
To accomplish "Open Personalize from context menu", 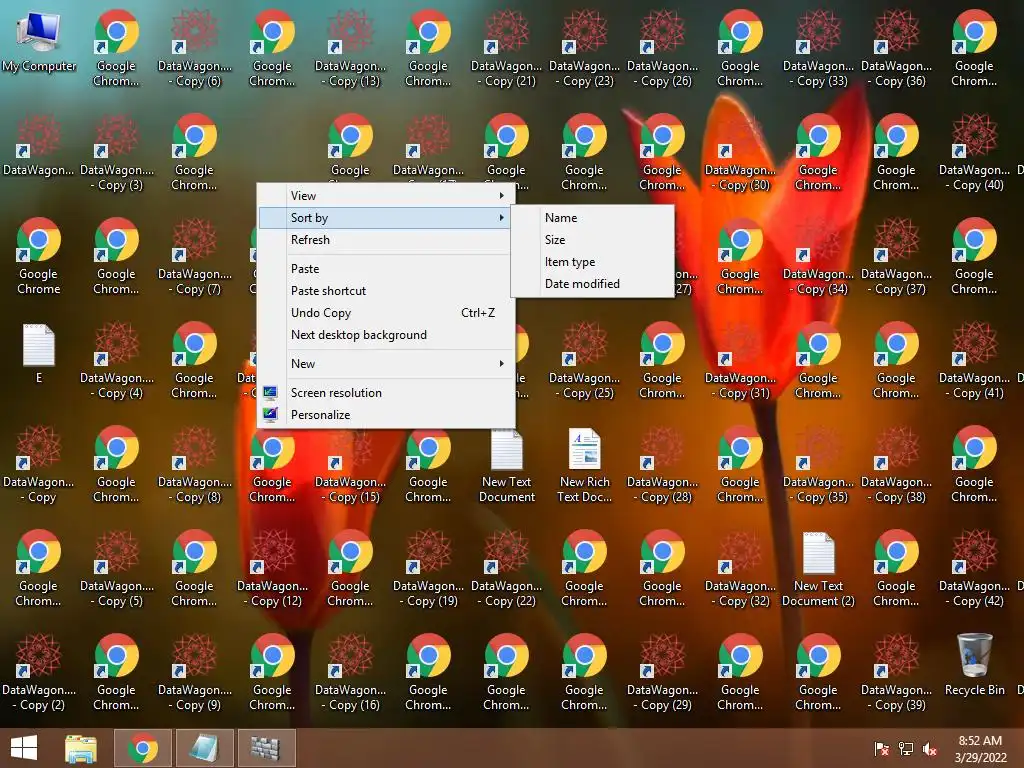I will click(385, 415).
